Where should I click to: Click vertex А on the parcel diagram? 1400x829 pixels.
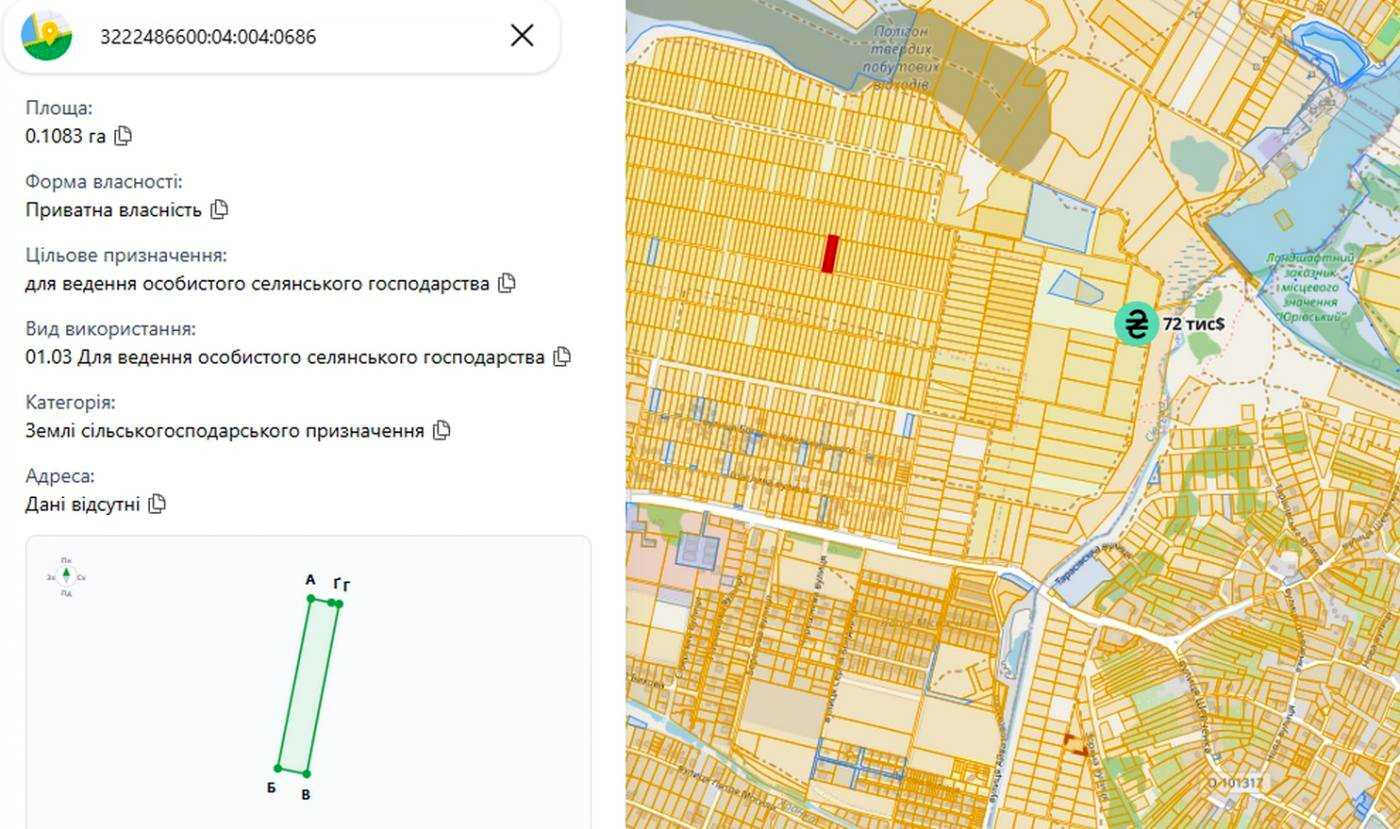(x=311, y=599)
